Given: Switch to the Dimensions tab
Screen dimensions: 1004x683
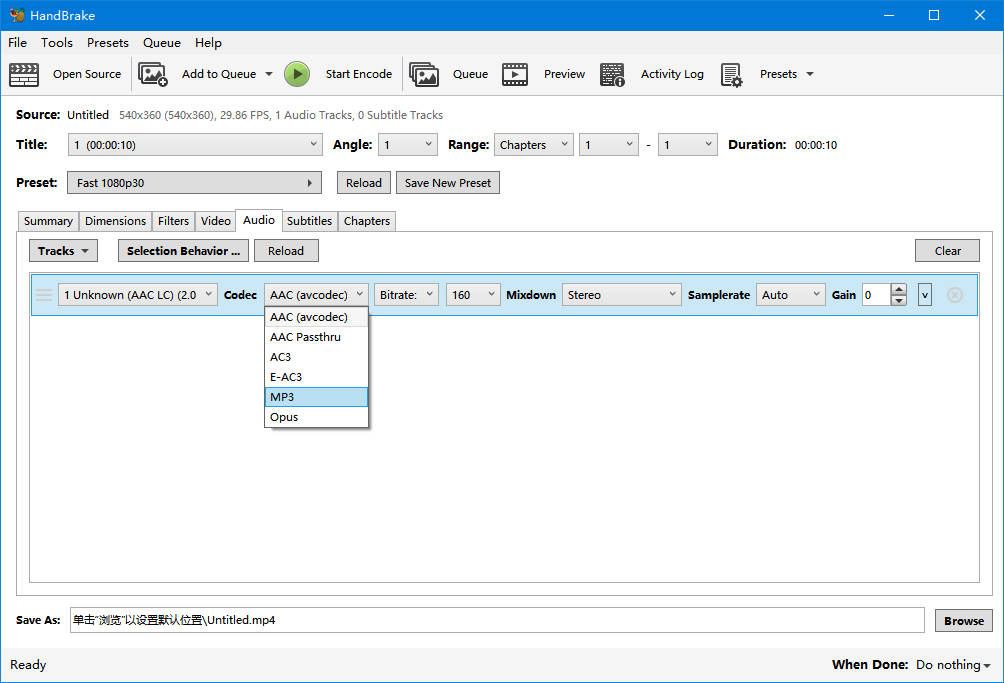Looking at the screenshot, I should click(x=115, y=221).
